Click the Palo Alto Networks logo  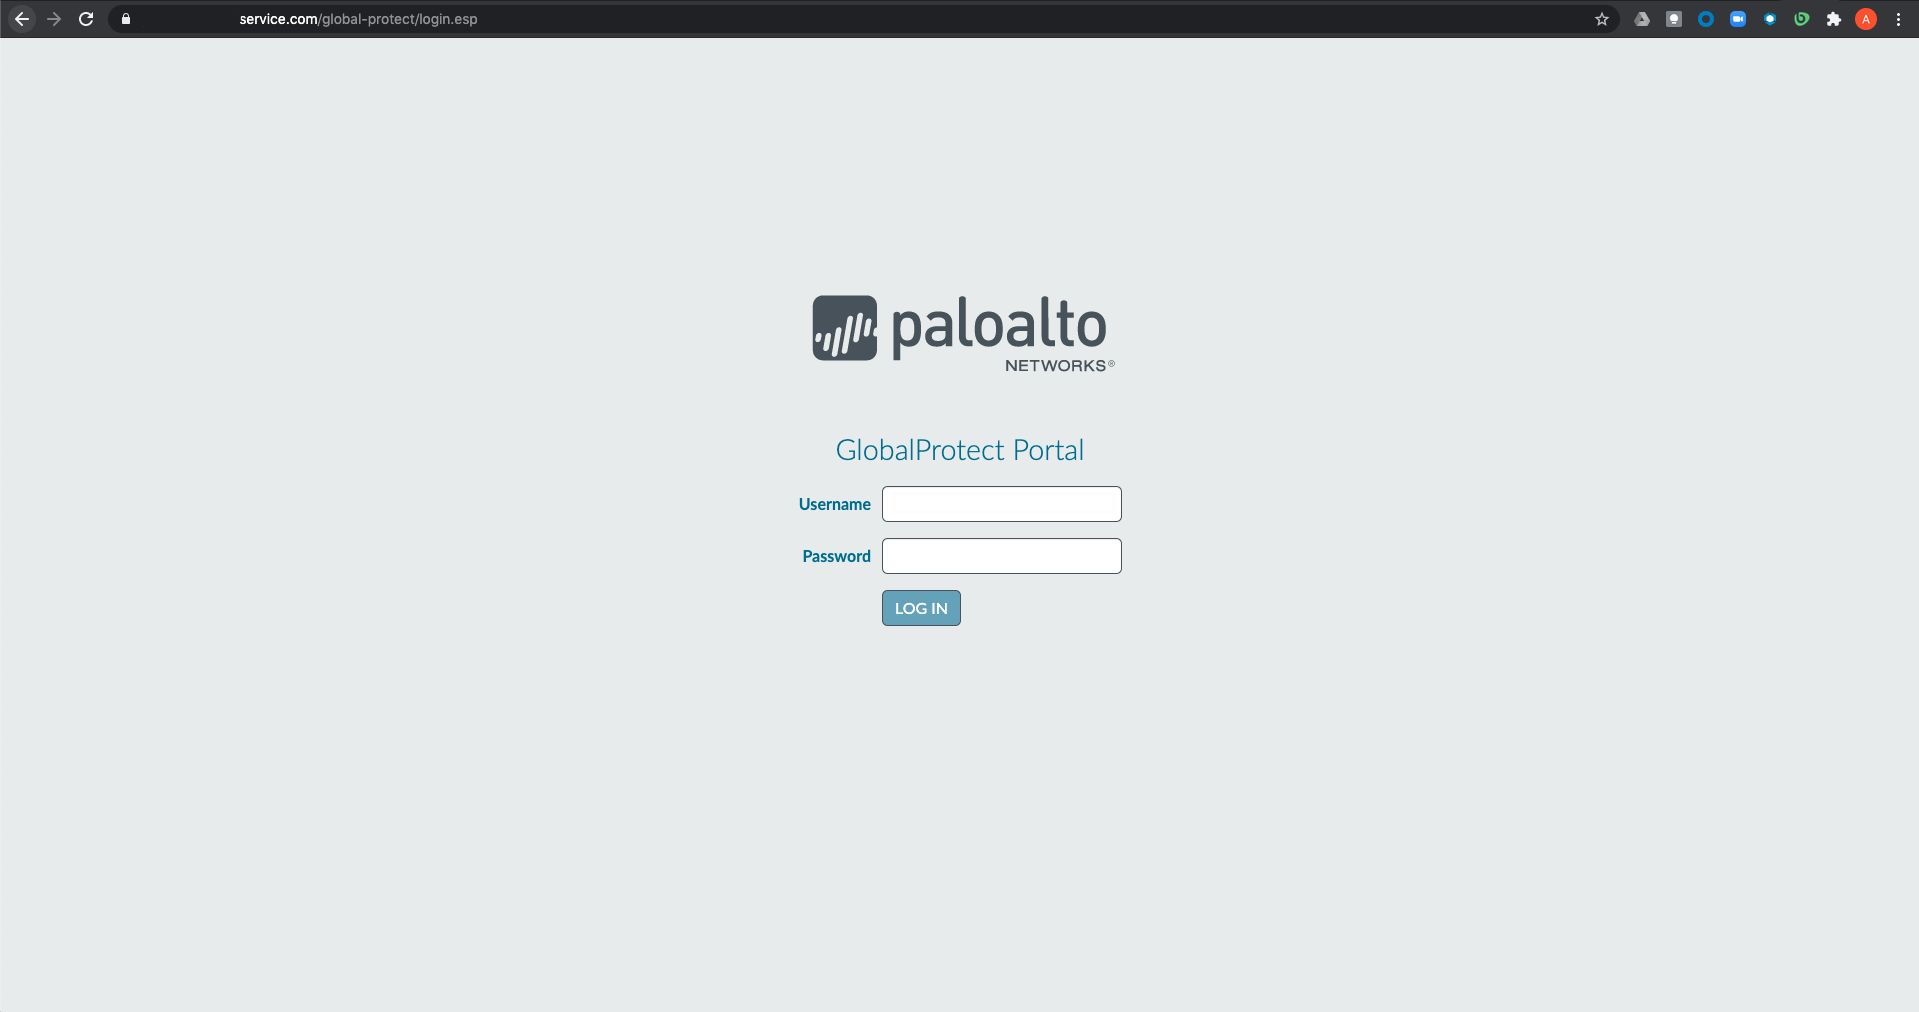(x=963, y=334)
